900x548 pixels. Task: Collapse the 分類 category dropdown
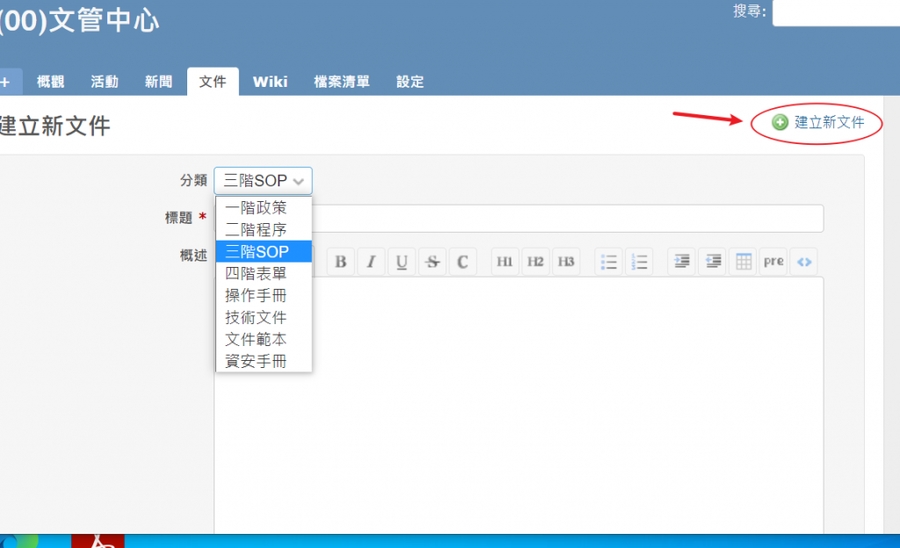(x=264, y=181)
